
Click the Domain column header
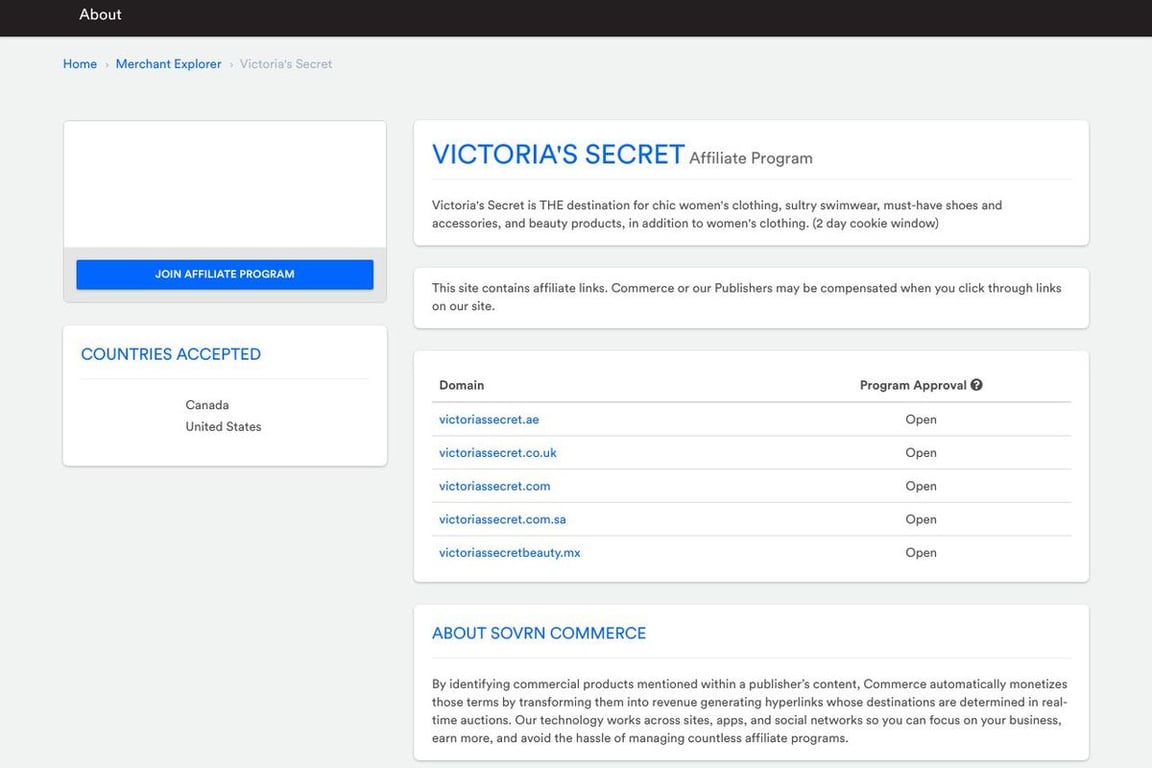462,385
